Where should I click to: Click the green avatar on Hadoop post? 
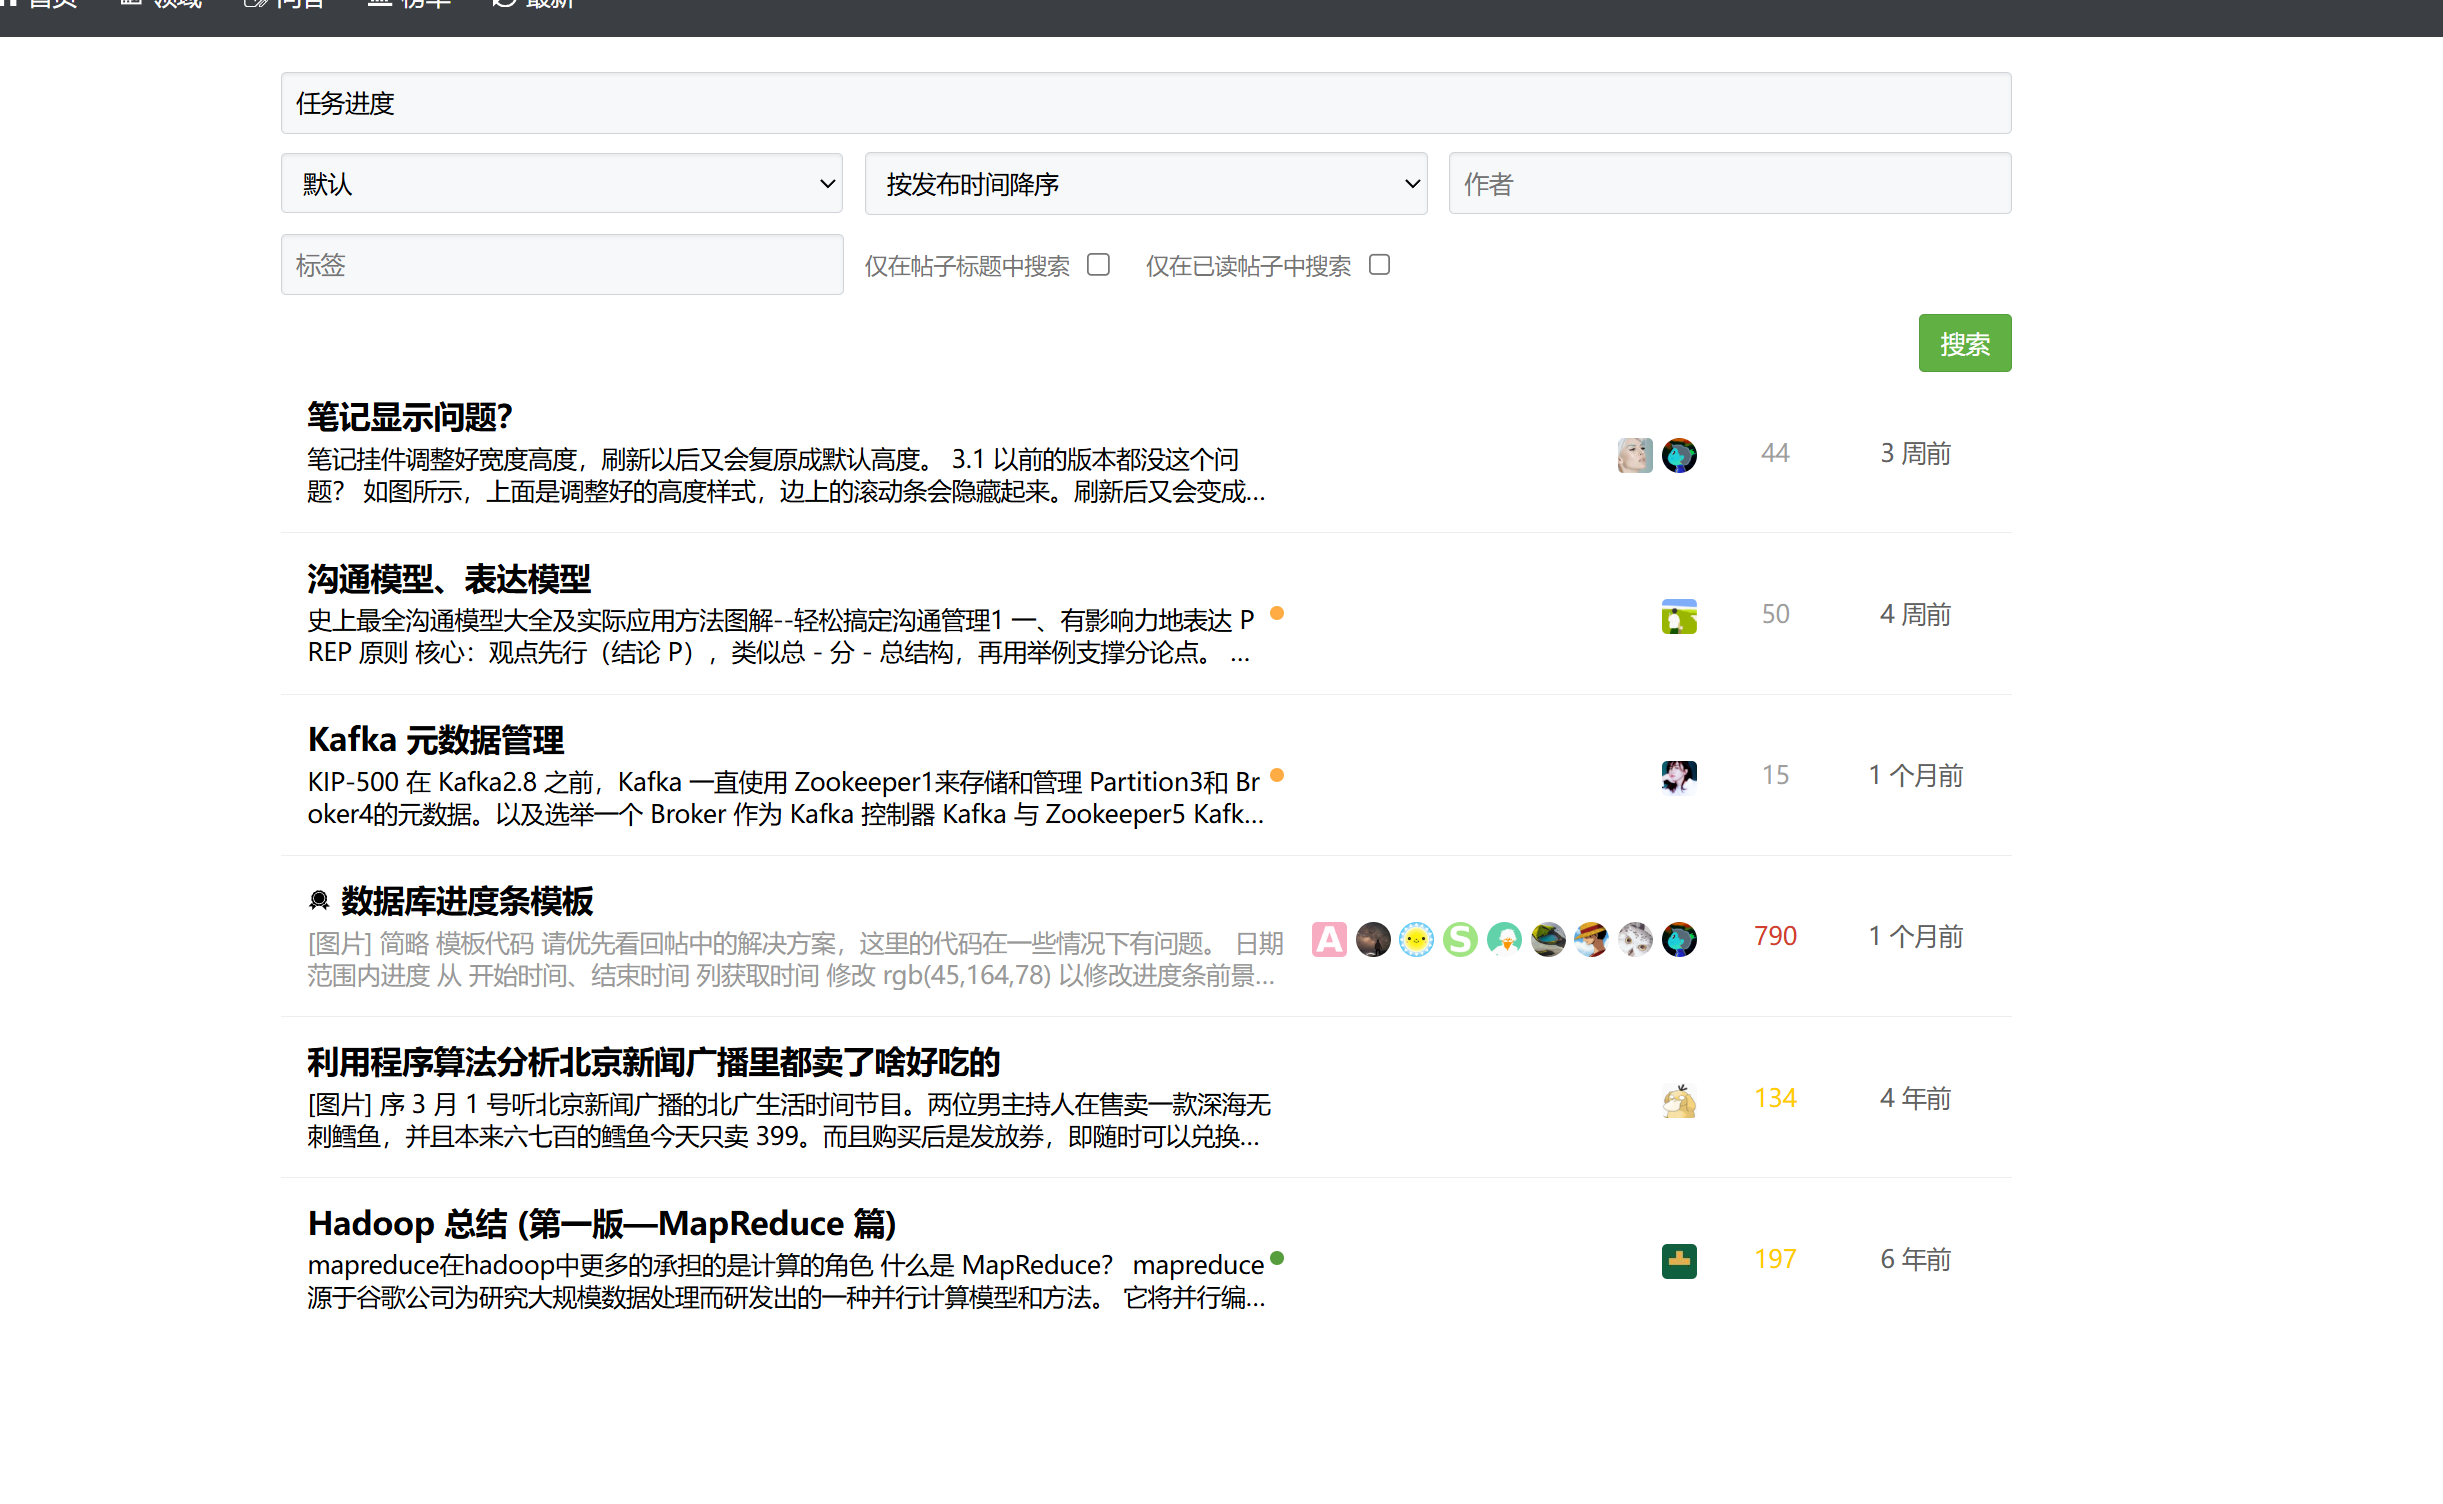pos(1679,1260)
